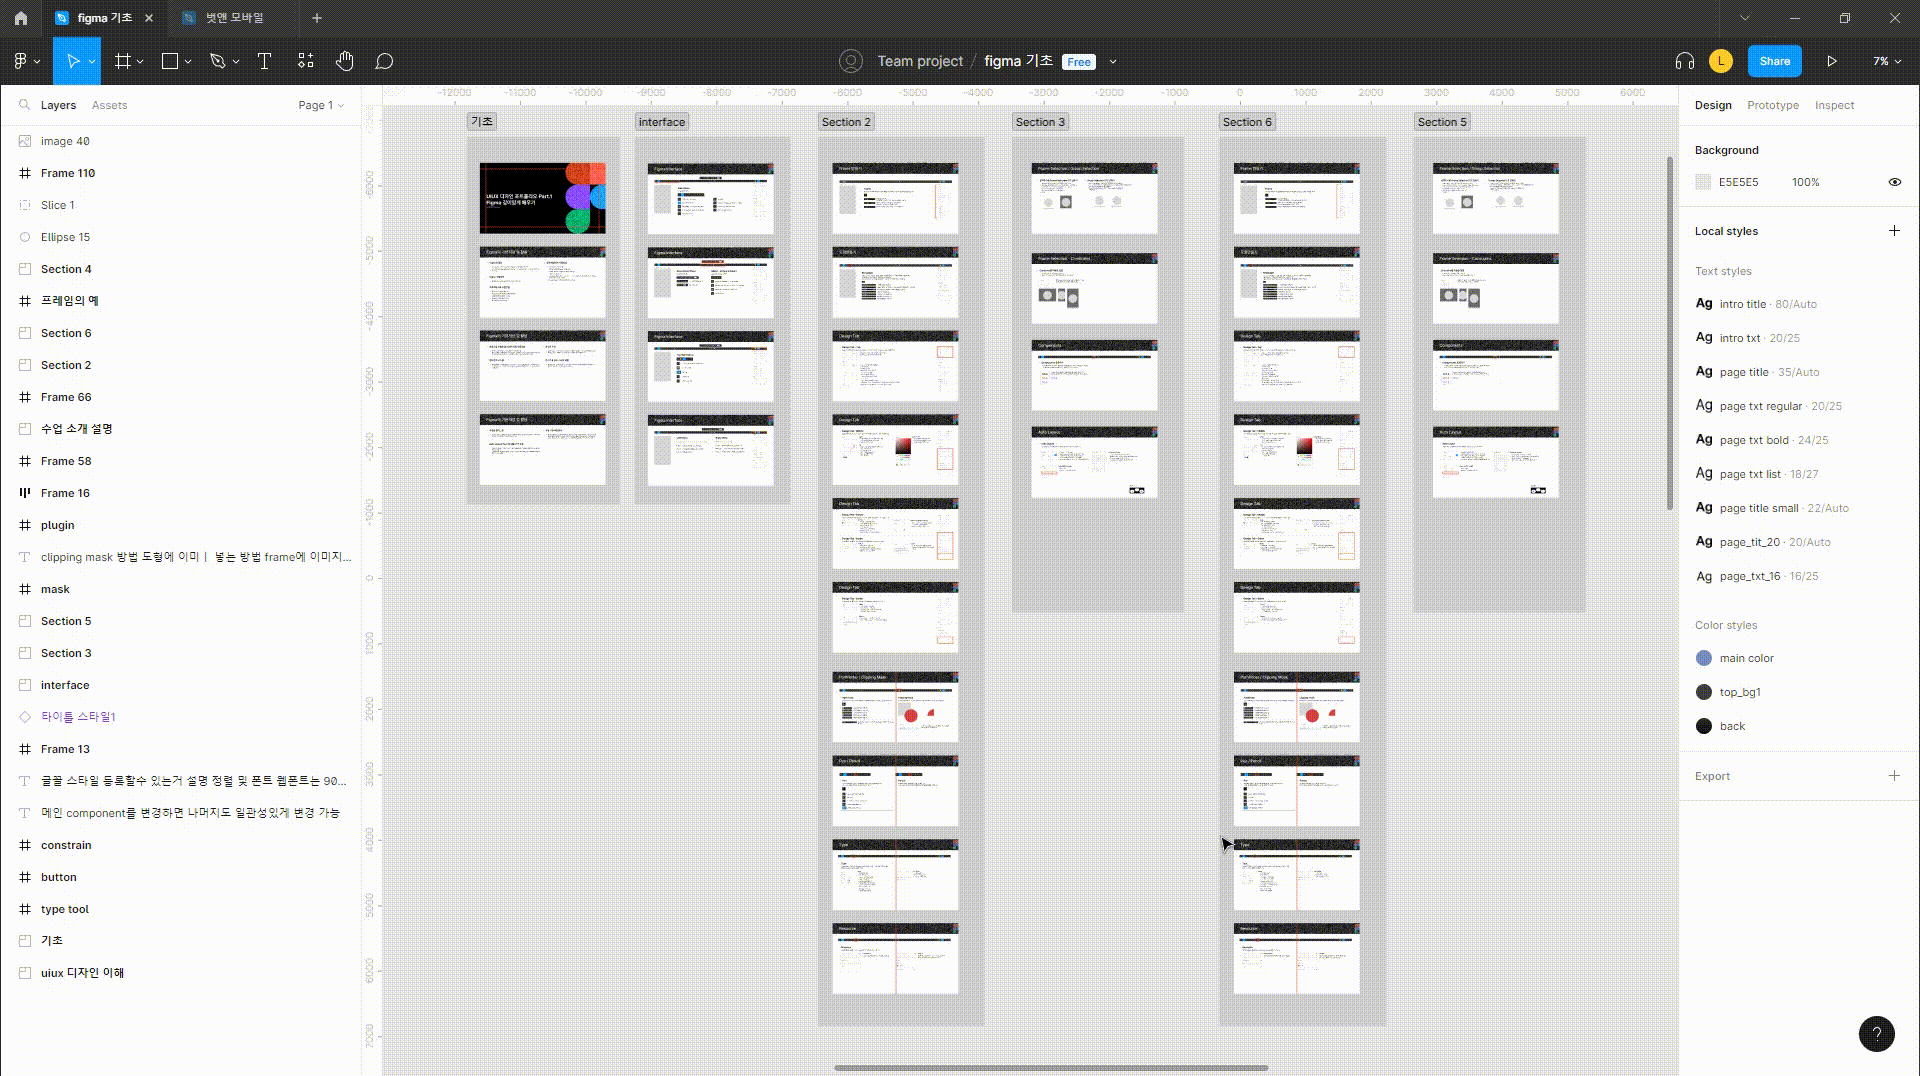Select the Section 2 label on canvas
The image size is (1920, 1076).
[x=846, y=122]
